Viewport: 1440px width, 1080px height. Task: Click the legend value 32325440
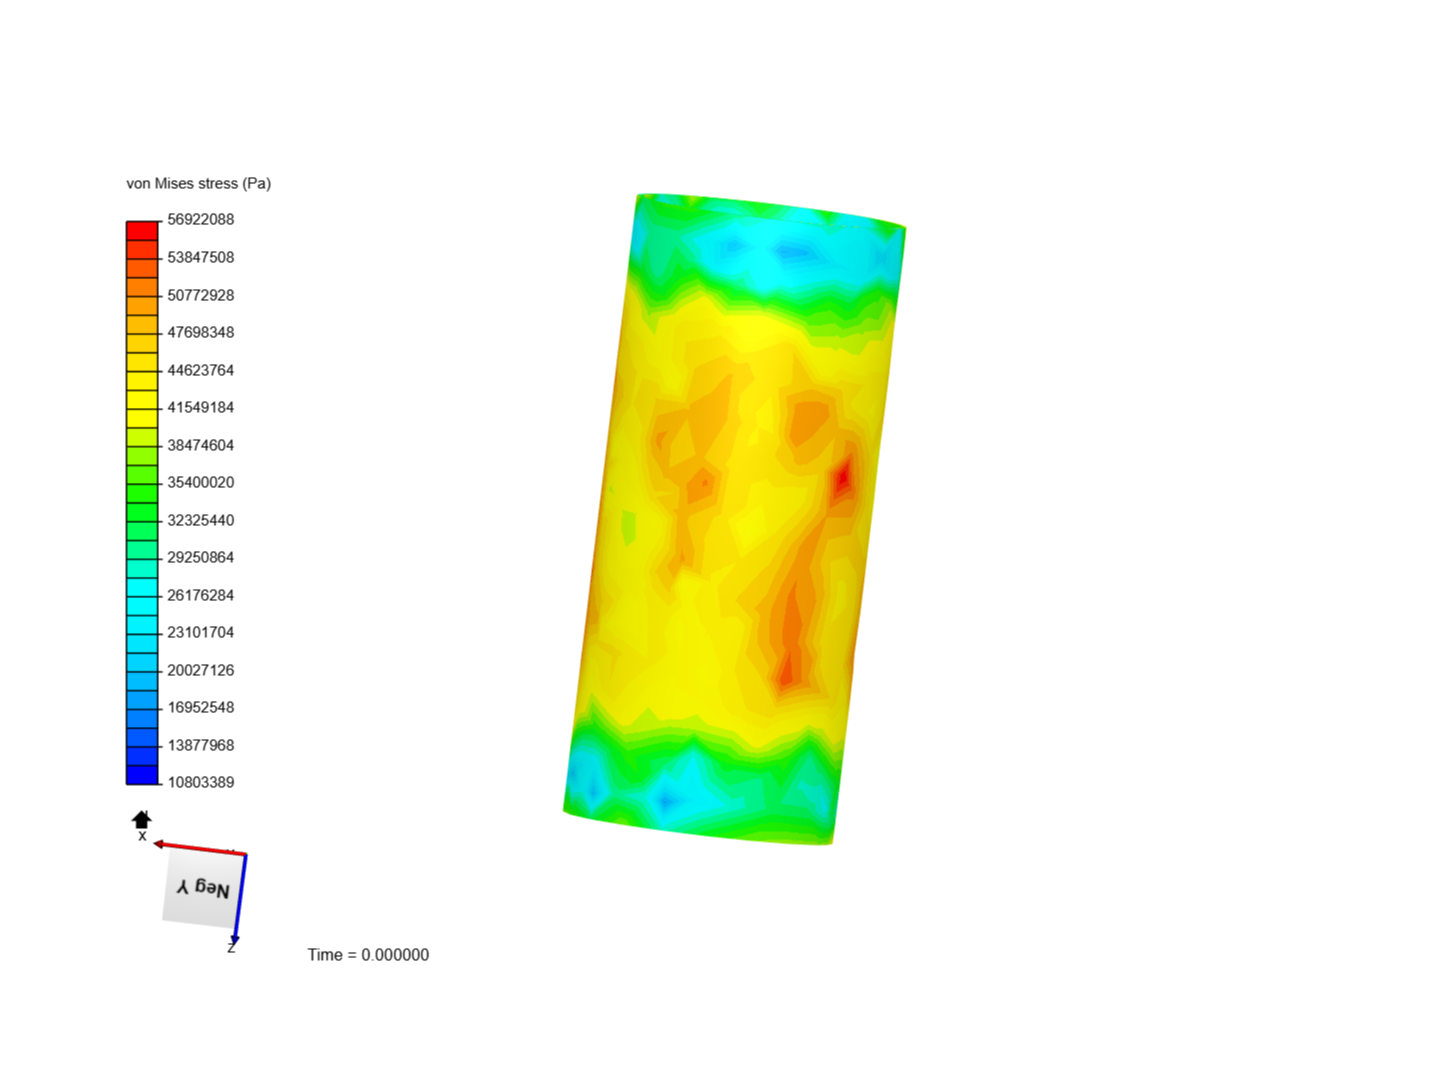[x=201, y=520]
